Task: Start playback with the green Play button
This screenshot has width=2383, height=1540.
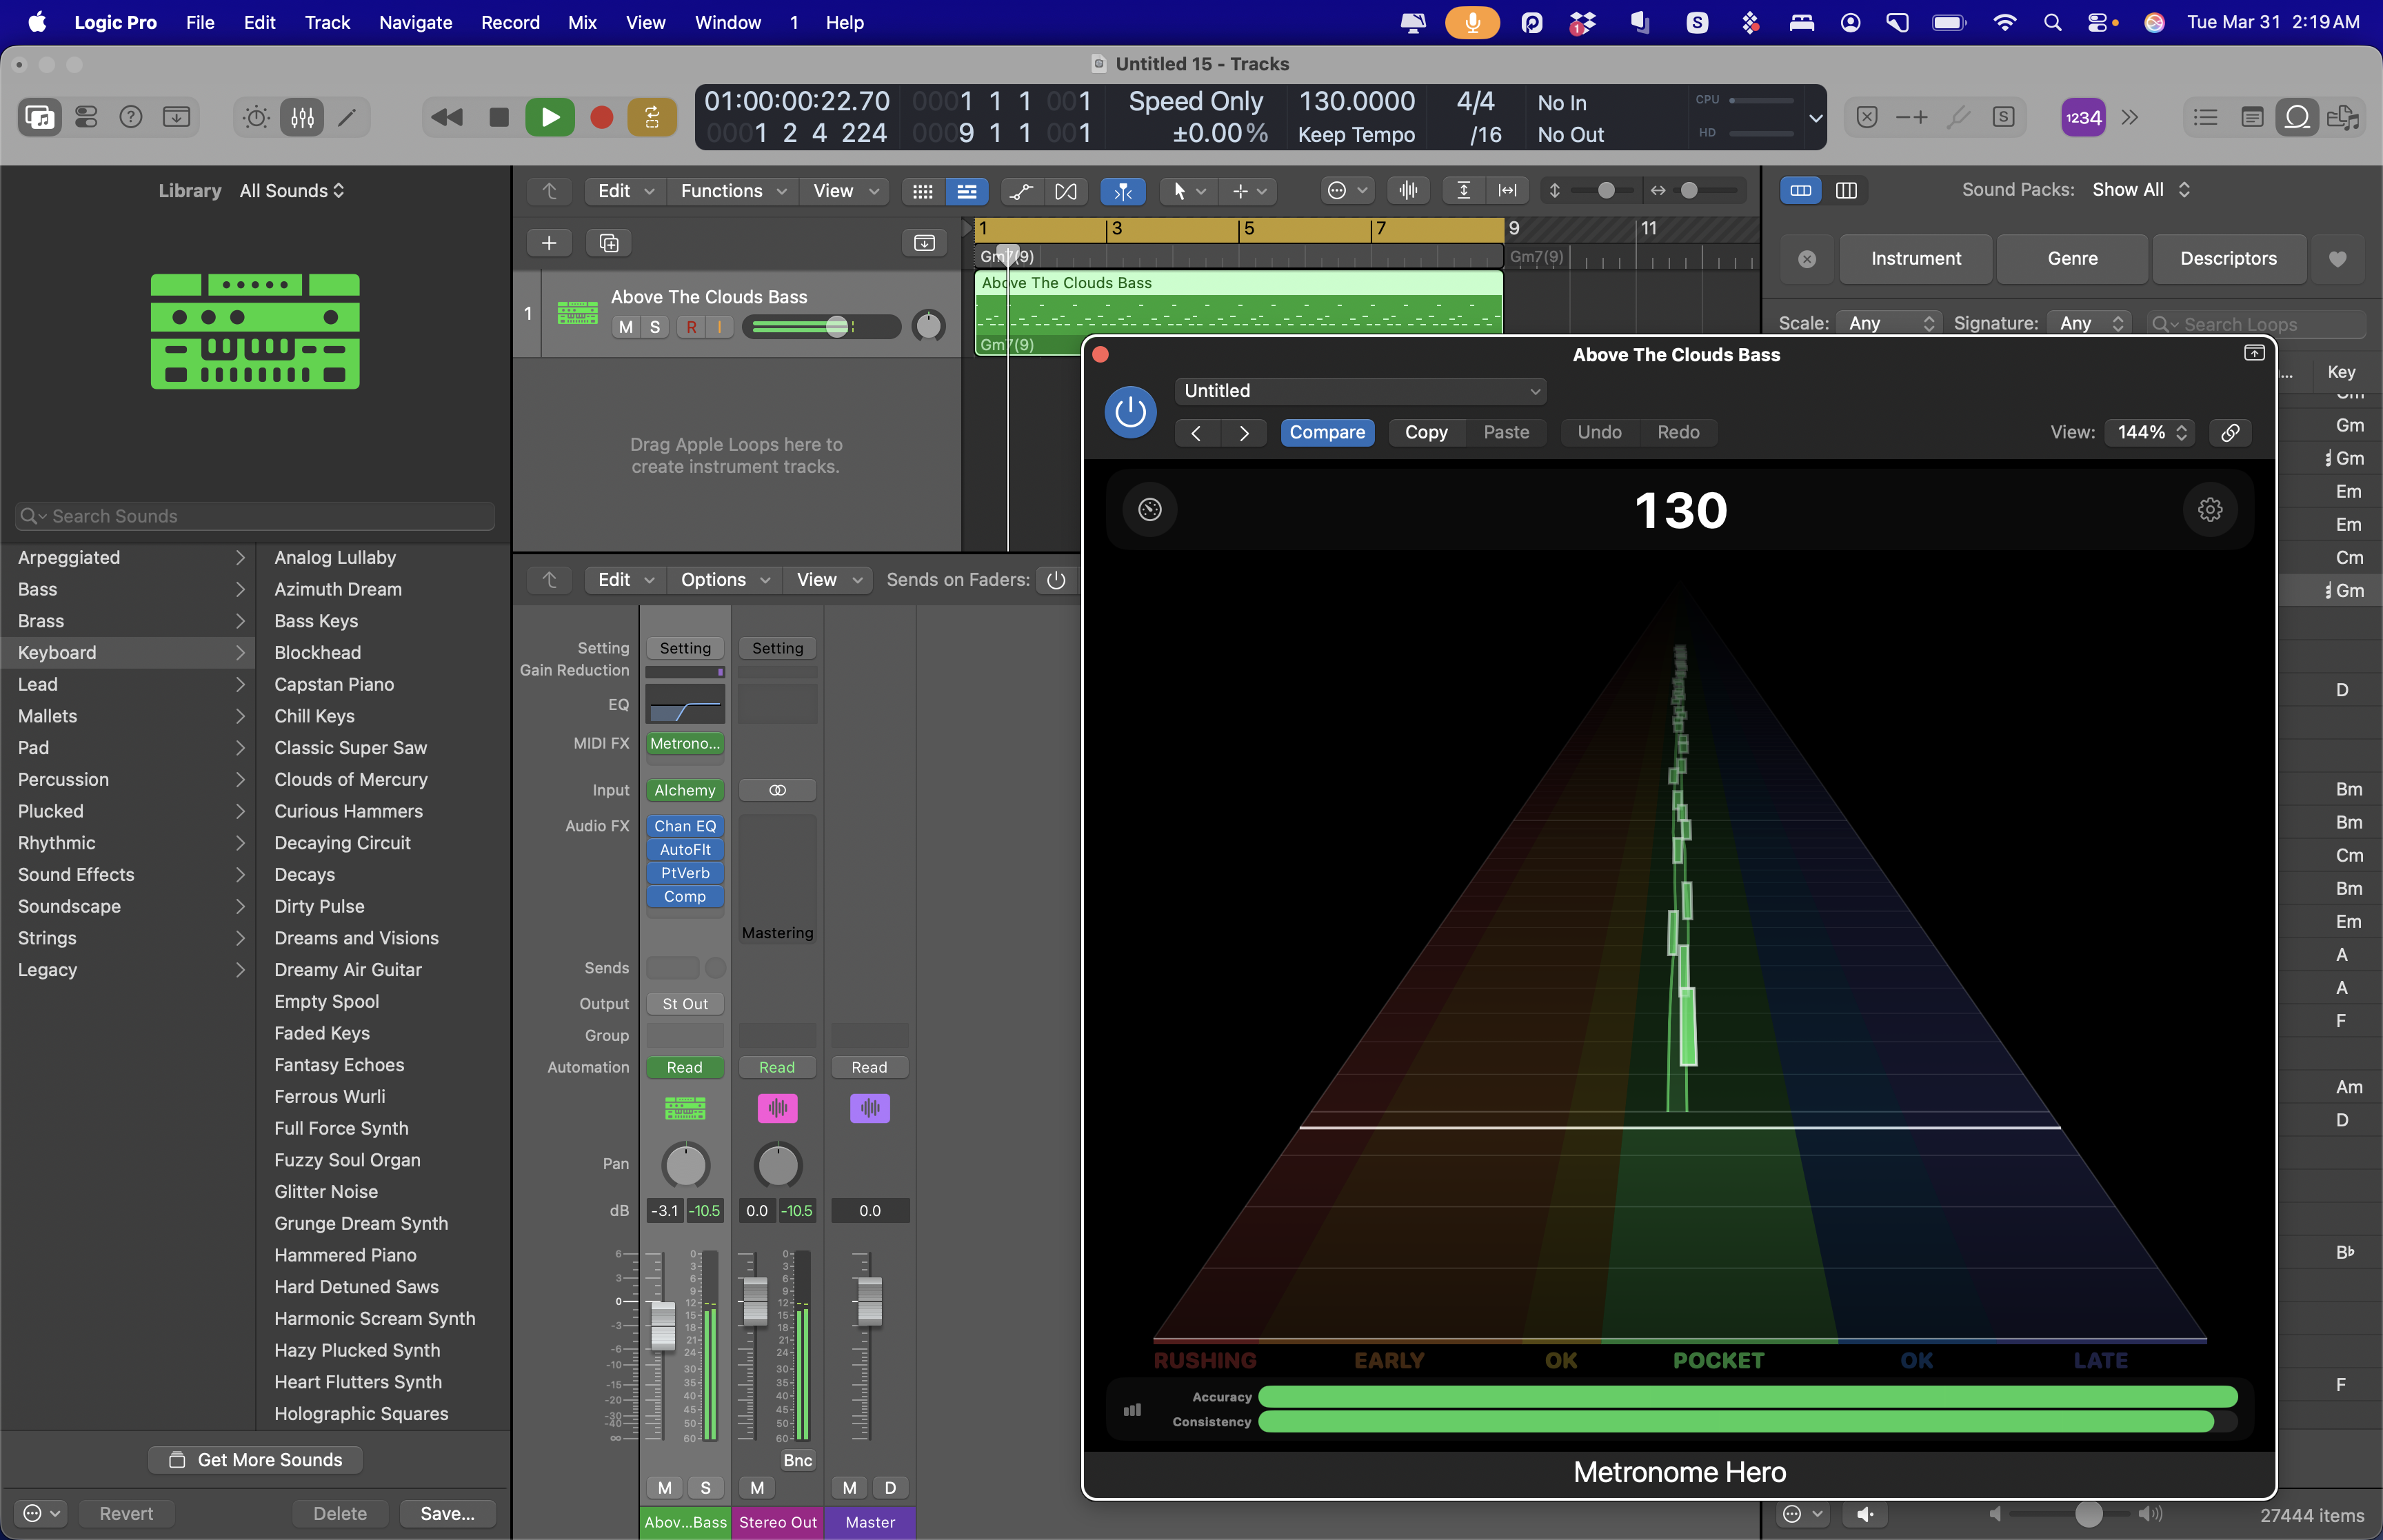Action: click(550, 117)
